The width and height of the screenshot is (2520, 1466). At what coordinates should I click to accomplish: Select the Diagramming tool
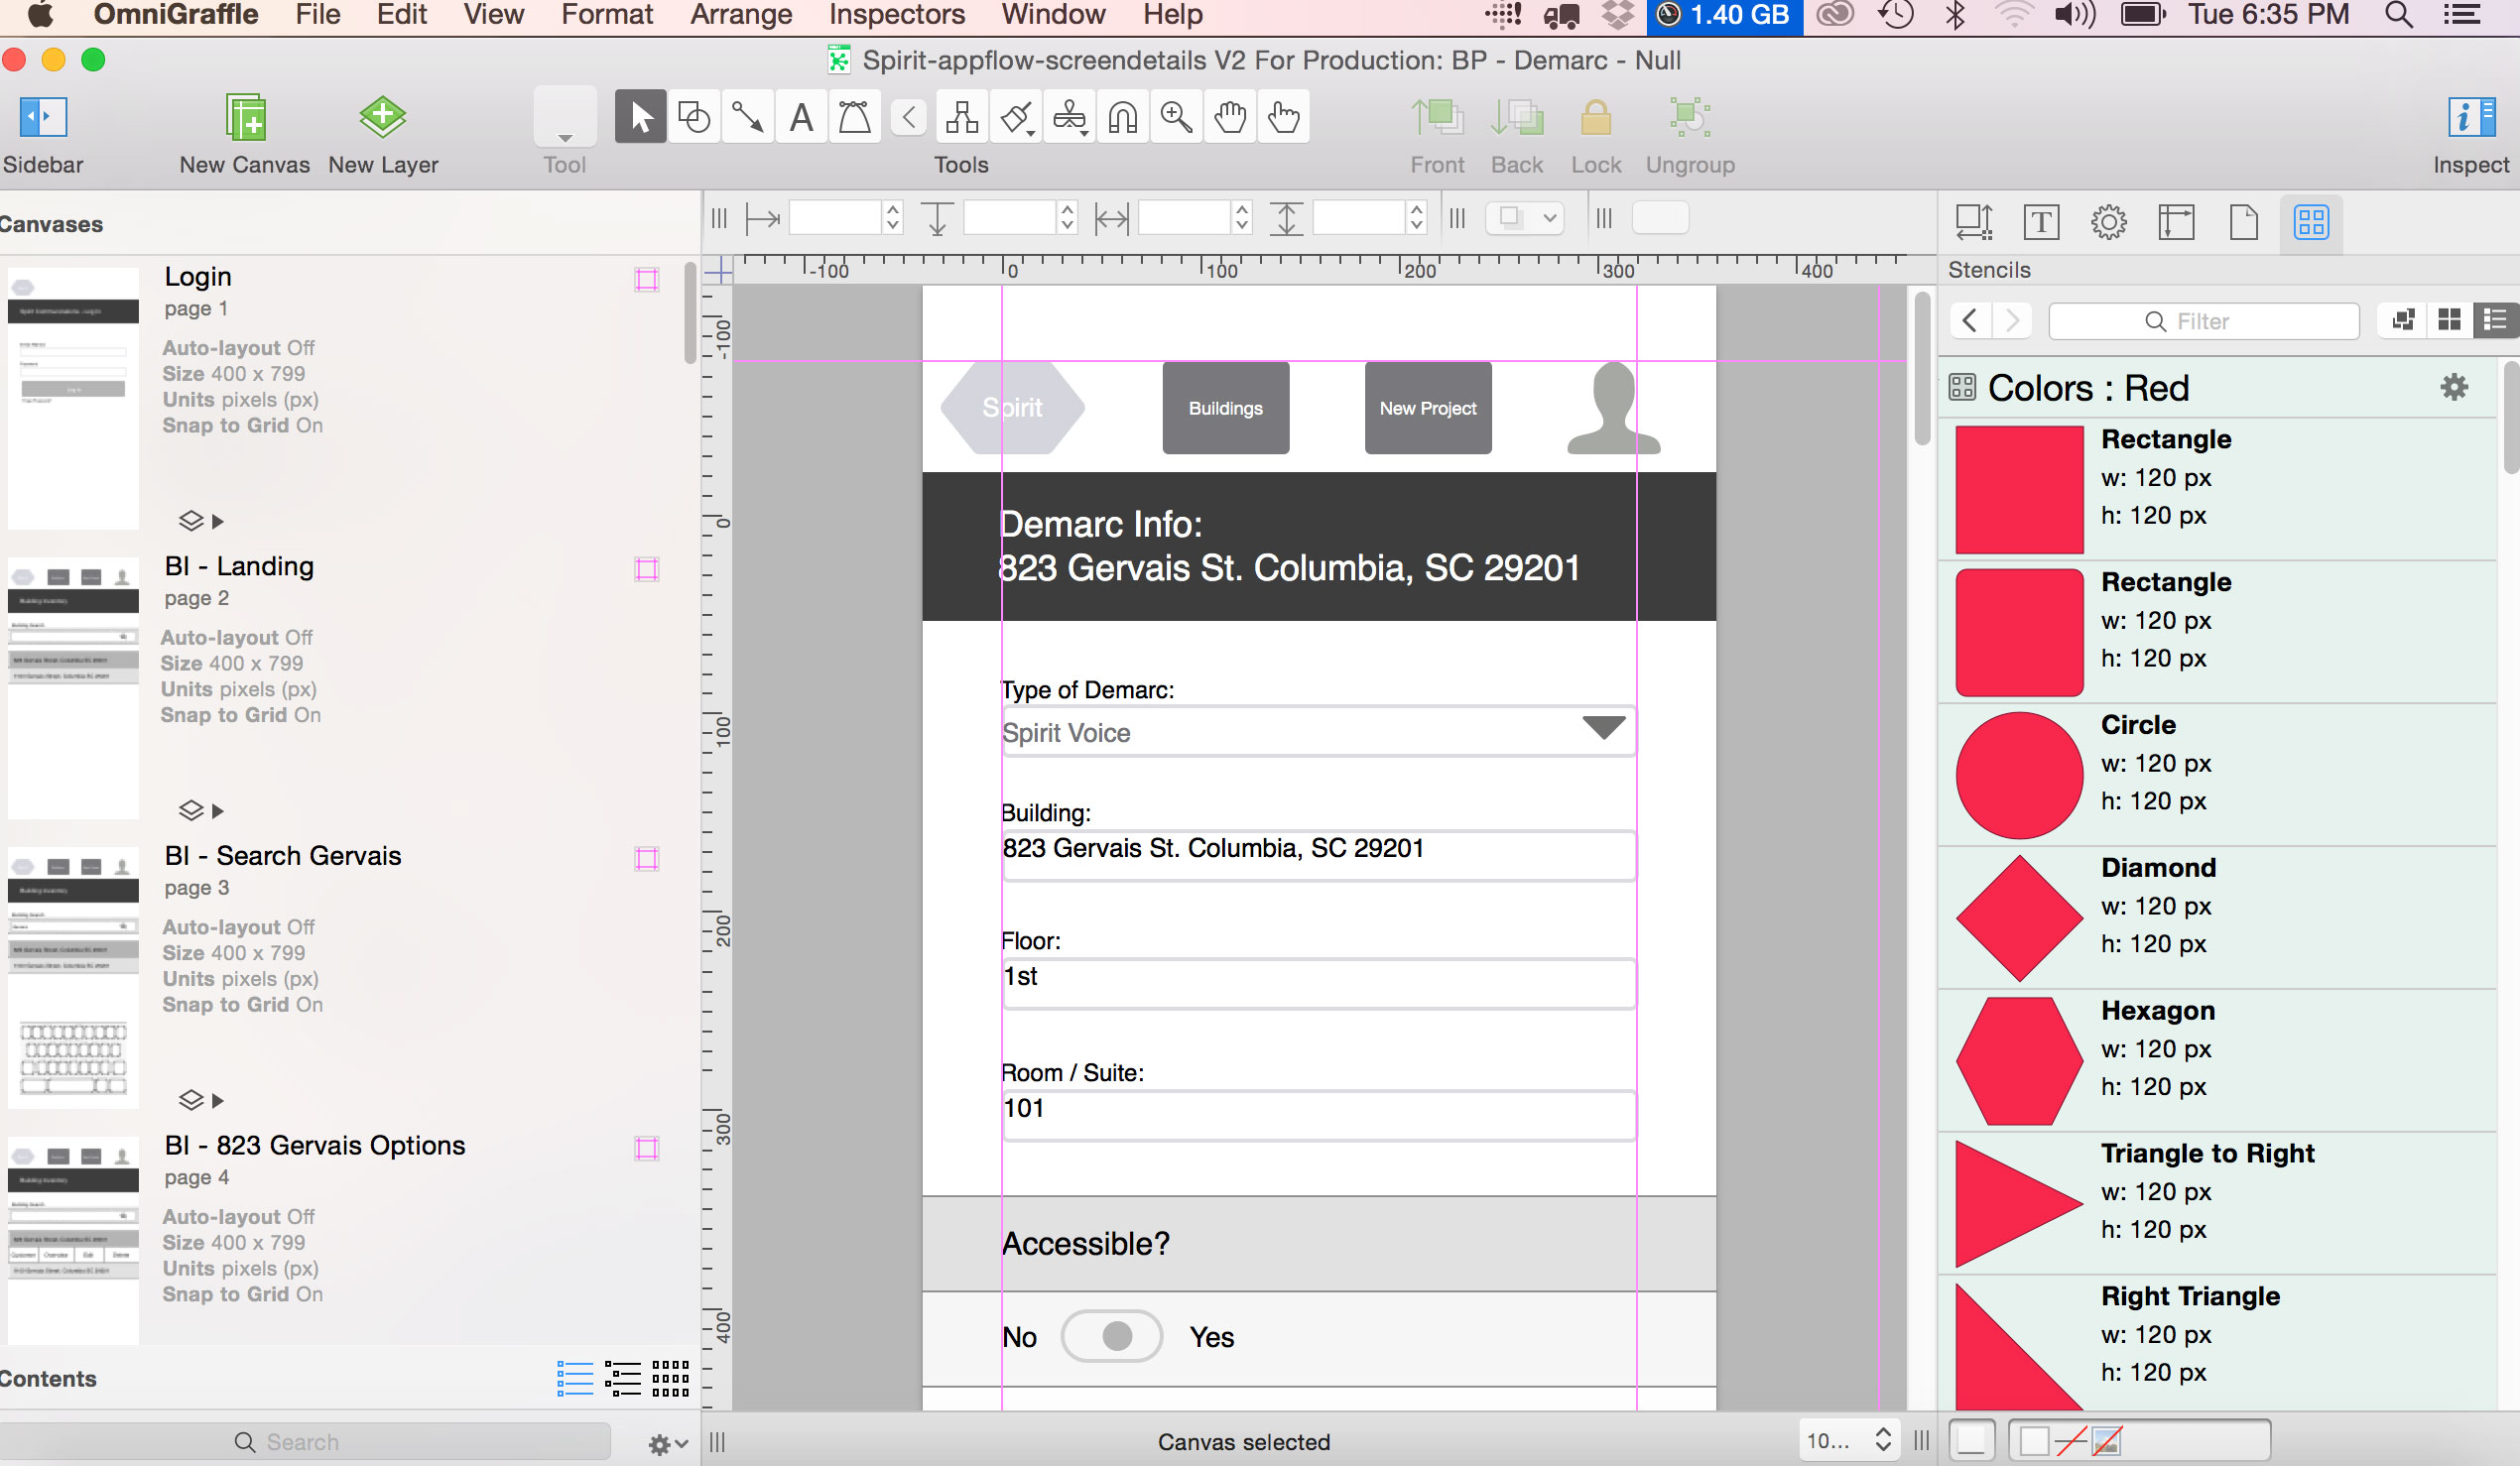coord(962,117)
